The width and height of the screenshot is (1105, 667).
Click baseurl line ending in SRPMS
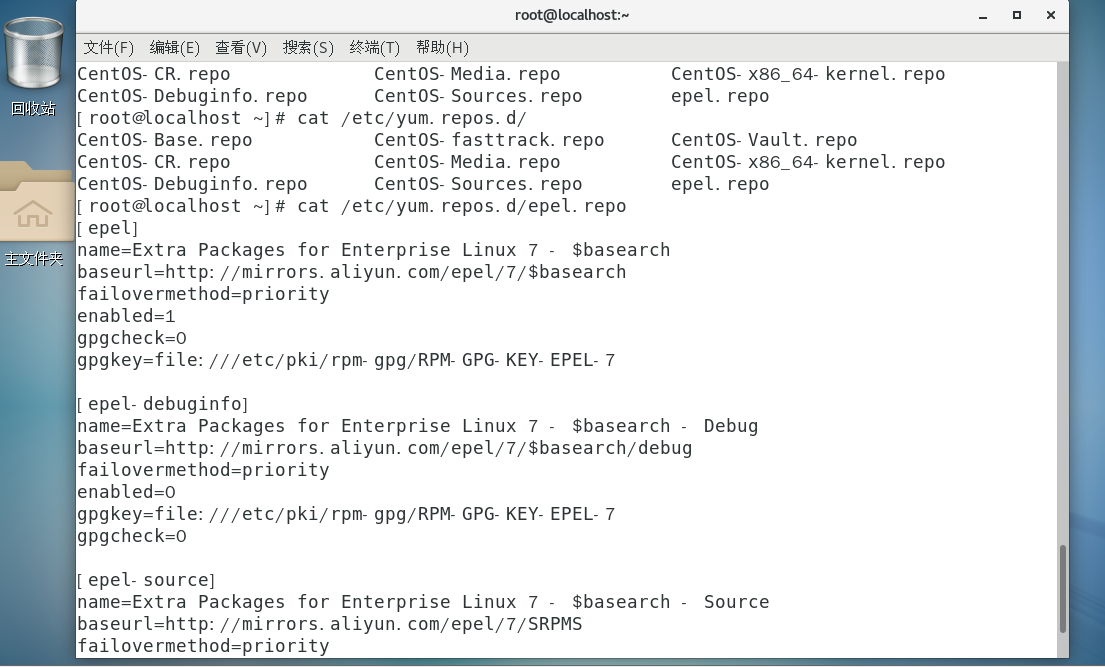pos(330,624)
